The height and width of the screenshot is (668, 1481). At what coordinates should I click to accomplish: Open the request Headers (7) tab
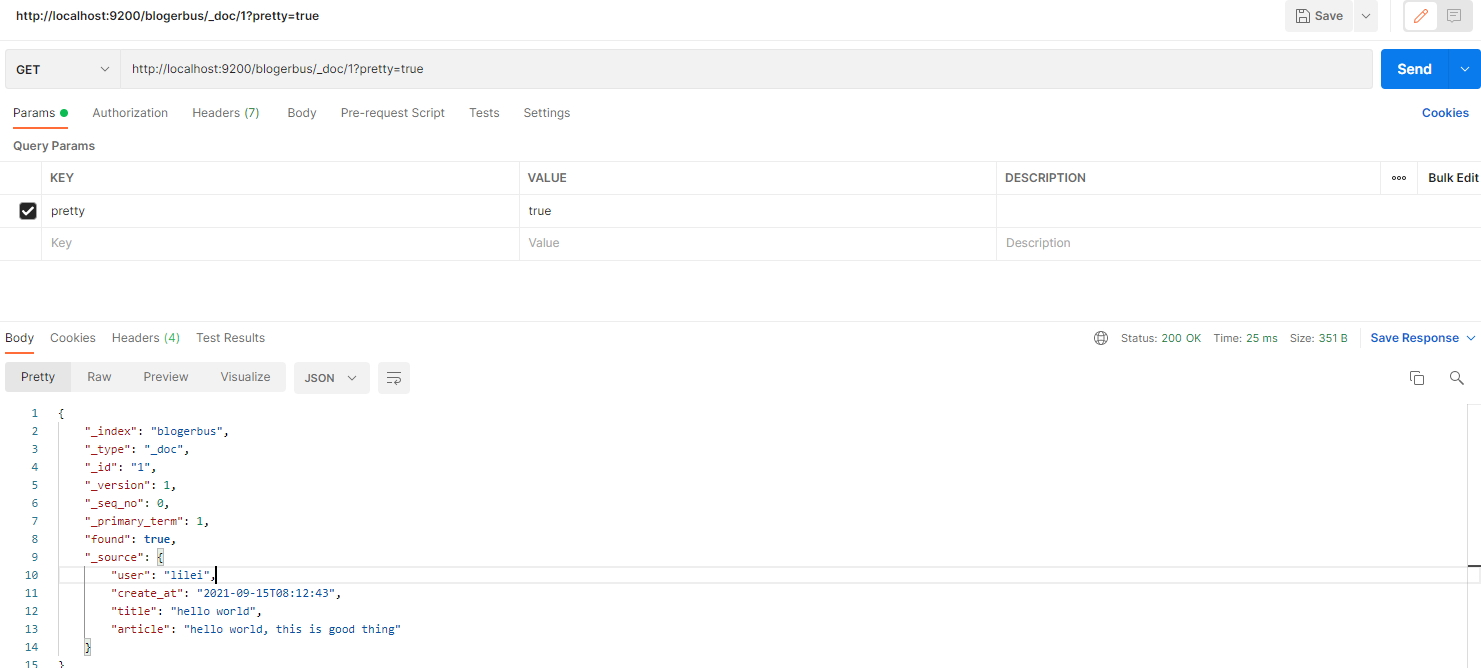coord(226,113)
